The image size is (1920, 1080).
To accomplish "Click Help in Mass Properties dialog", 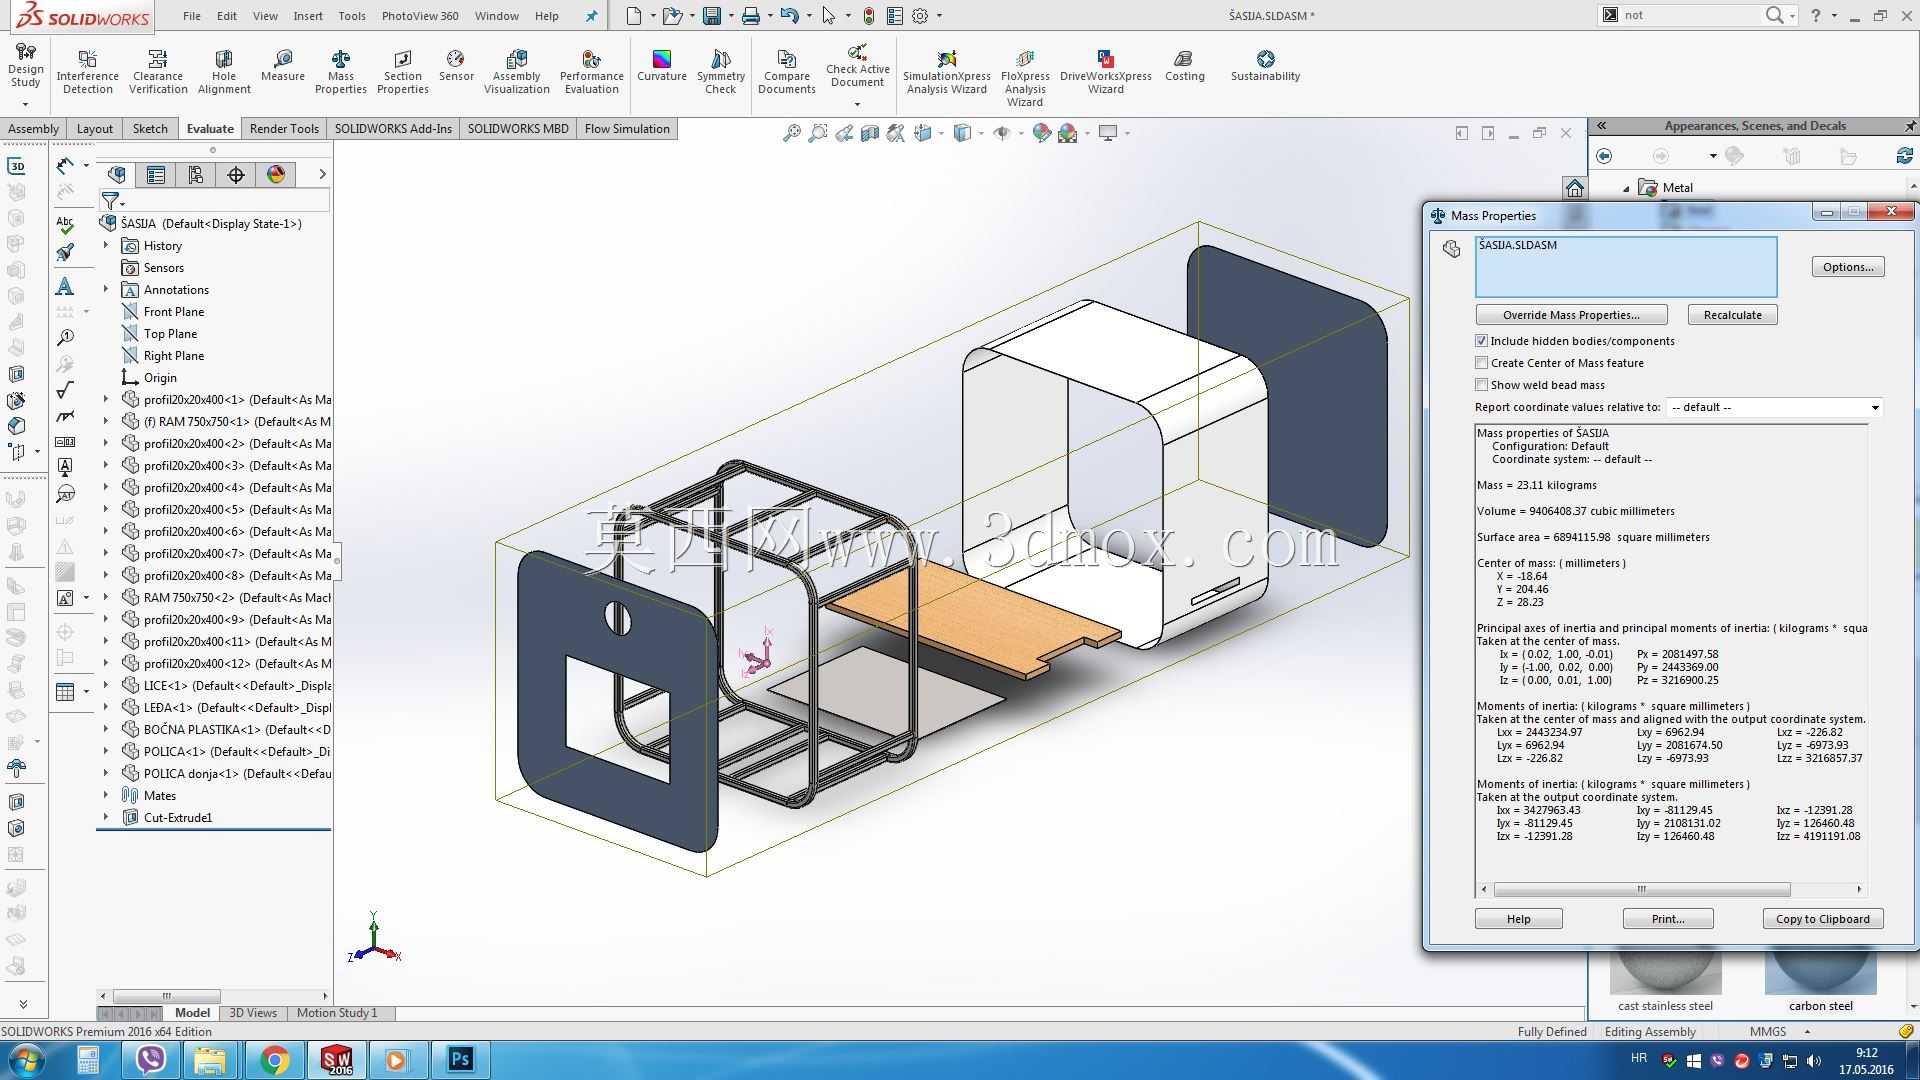I will pos(1518,919).
